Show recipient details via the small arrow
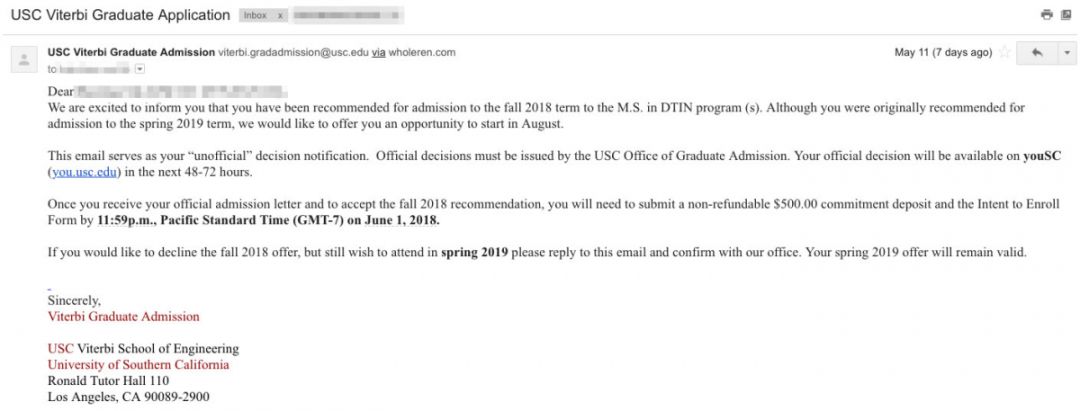 tap(139, 69)
